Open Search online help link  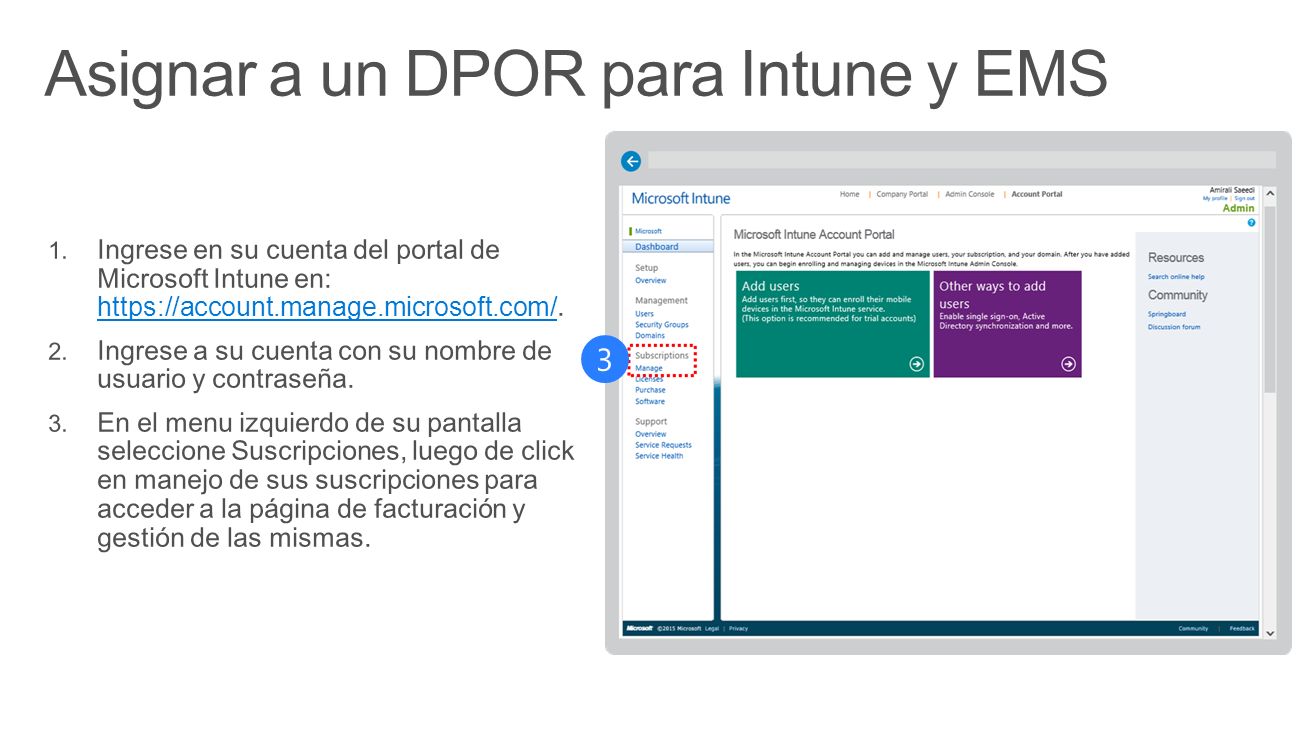pyautogui.click(x=1176, y=277)
